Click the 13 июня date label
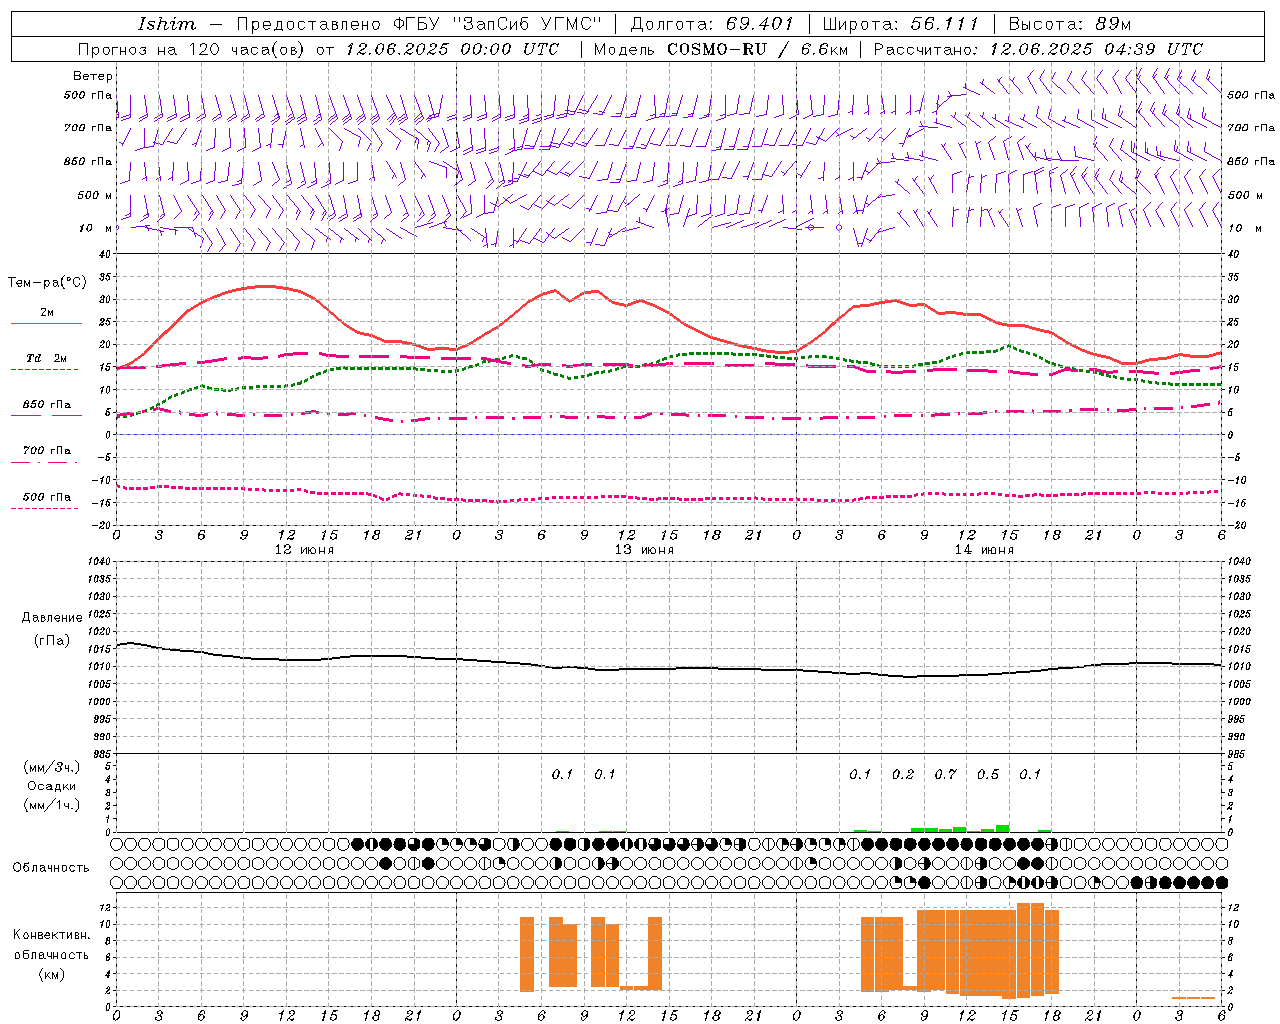The image size is (1280, 1024). tap(643, 550)
